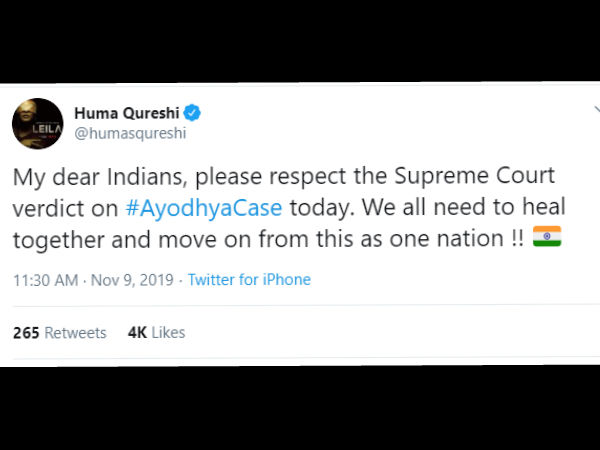Image resolution: width=600 pixels, height=450 pixels.
Task: View the 265 Retweets list
Action: tap(60, 333)
